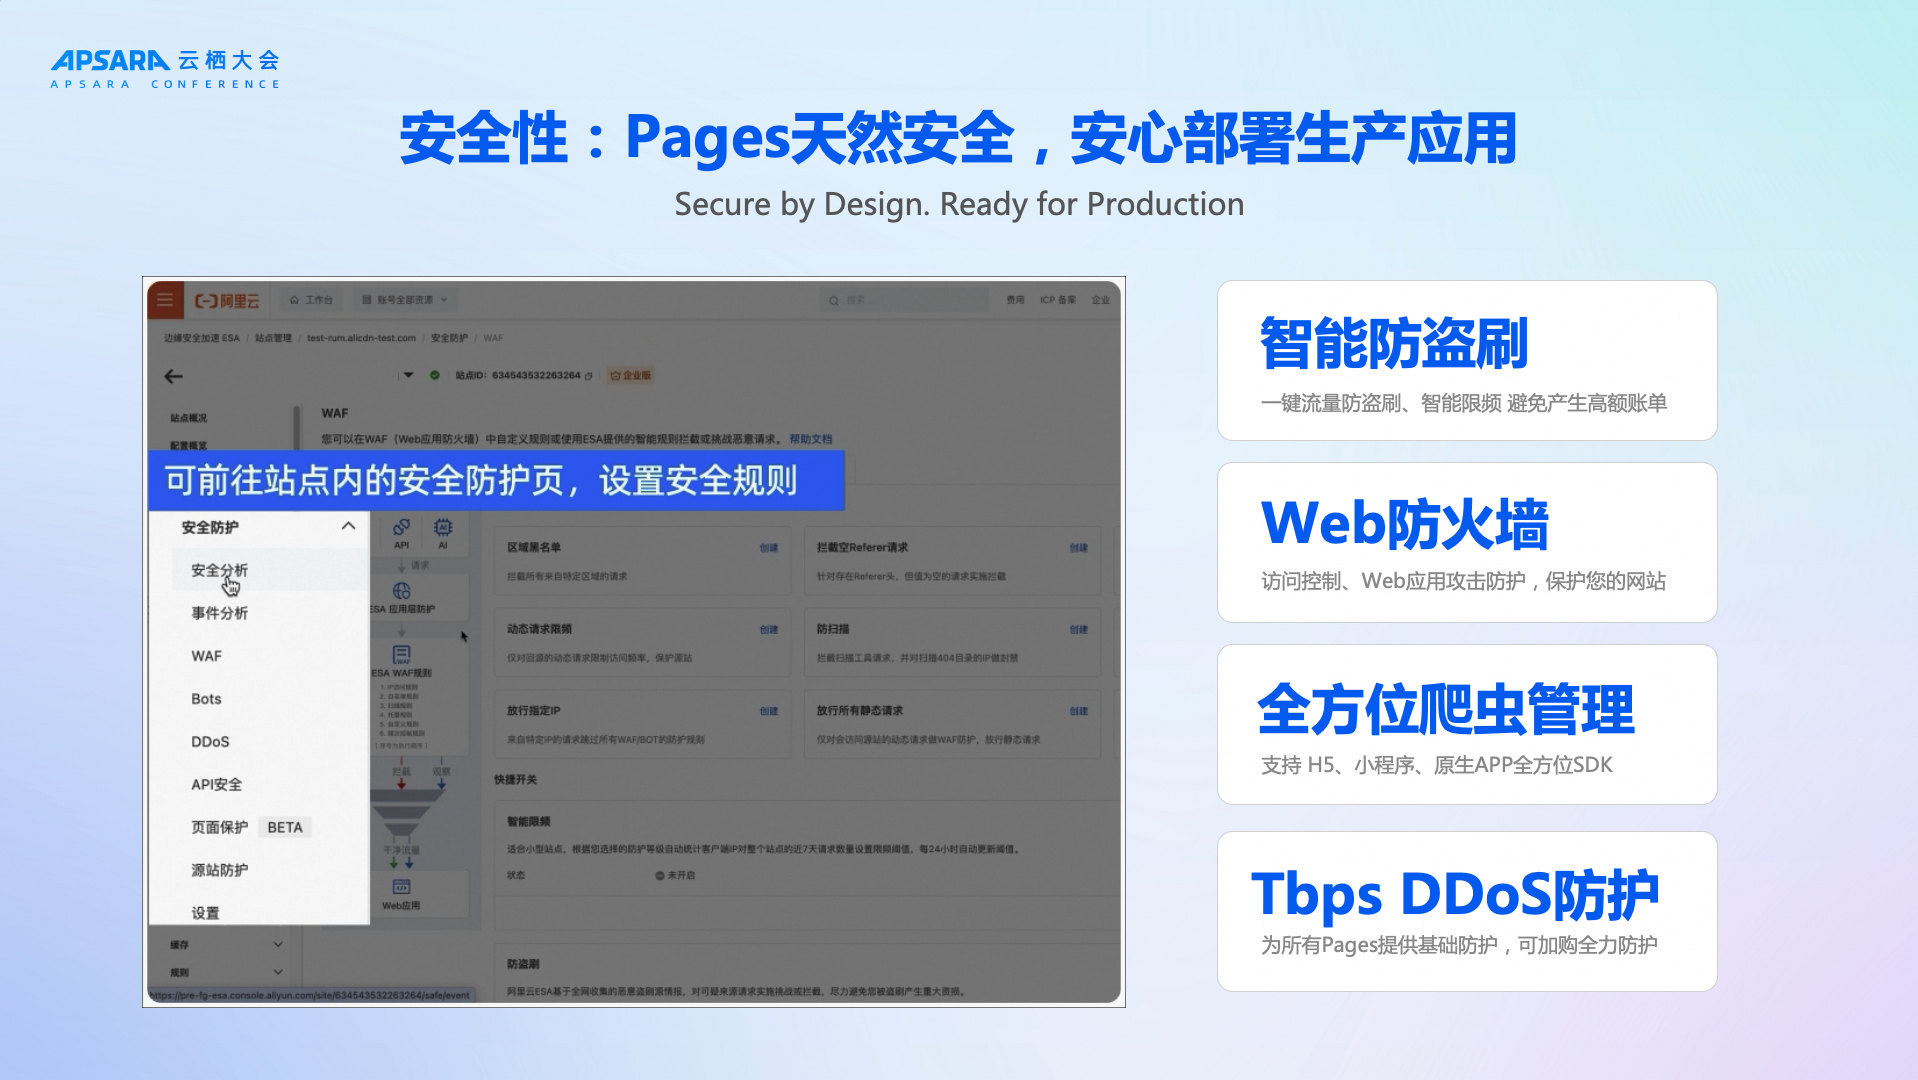The image size is (1918, 1080).
Task: Collapse the 安全防护 menu section
Action: [x=348, y=526]
